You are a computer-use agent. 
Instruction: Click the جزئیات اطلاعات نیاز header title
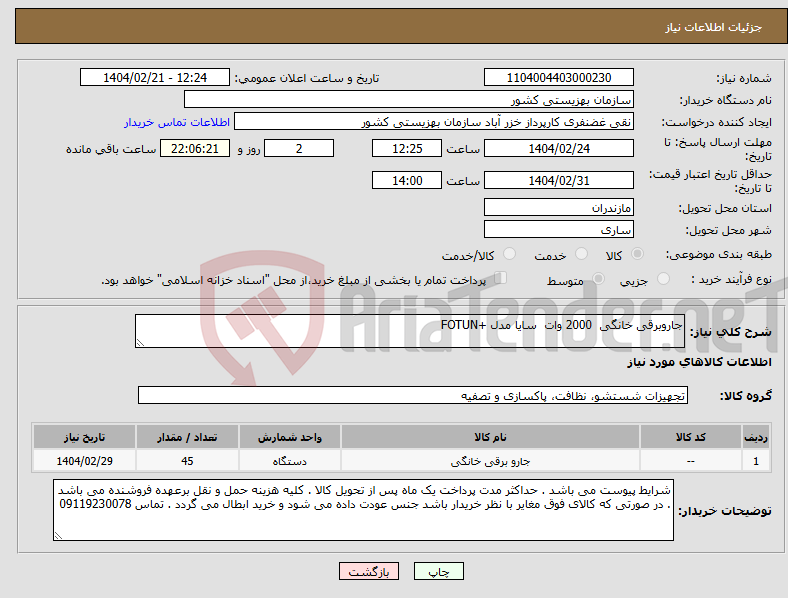714,27
